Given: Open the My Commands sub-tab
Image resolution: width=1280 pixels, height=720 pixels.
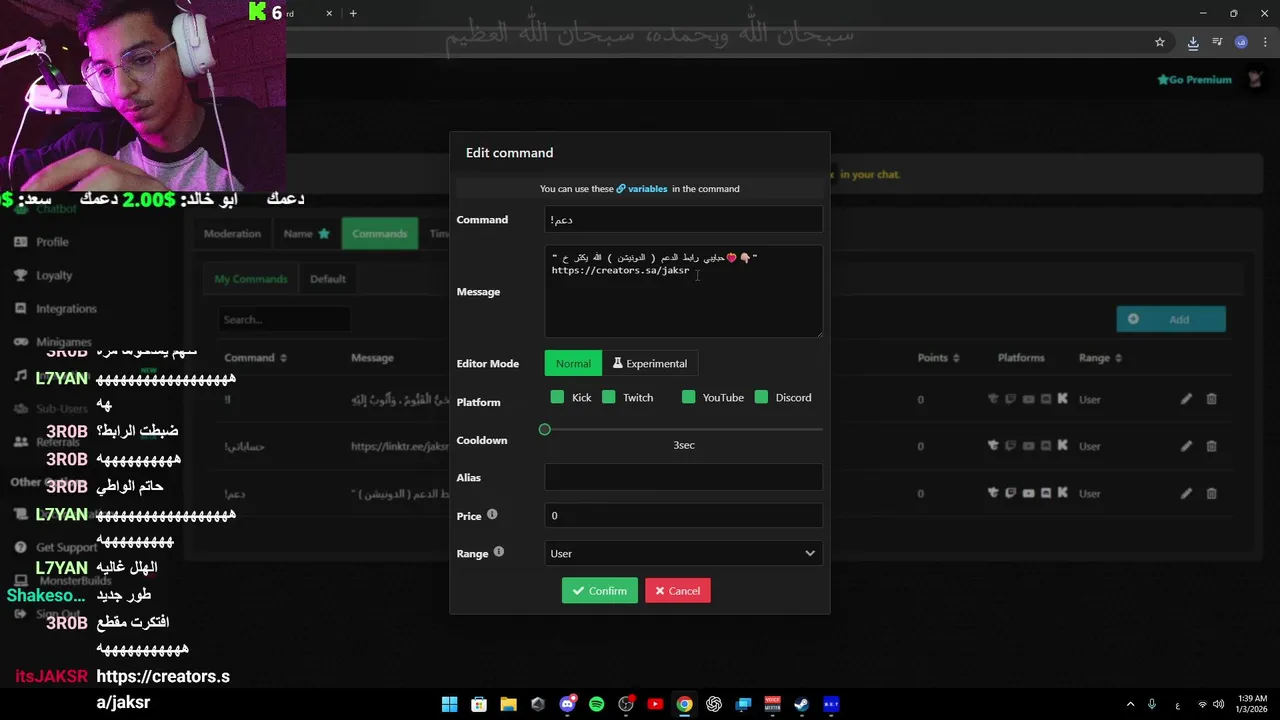Looking at the screenshot, I should (x=251, y=279).
